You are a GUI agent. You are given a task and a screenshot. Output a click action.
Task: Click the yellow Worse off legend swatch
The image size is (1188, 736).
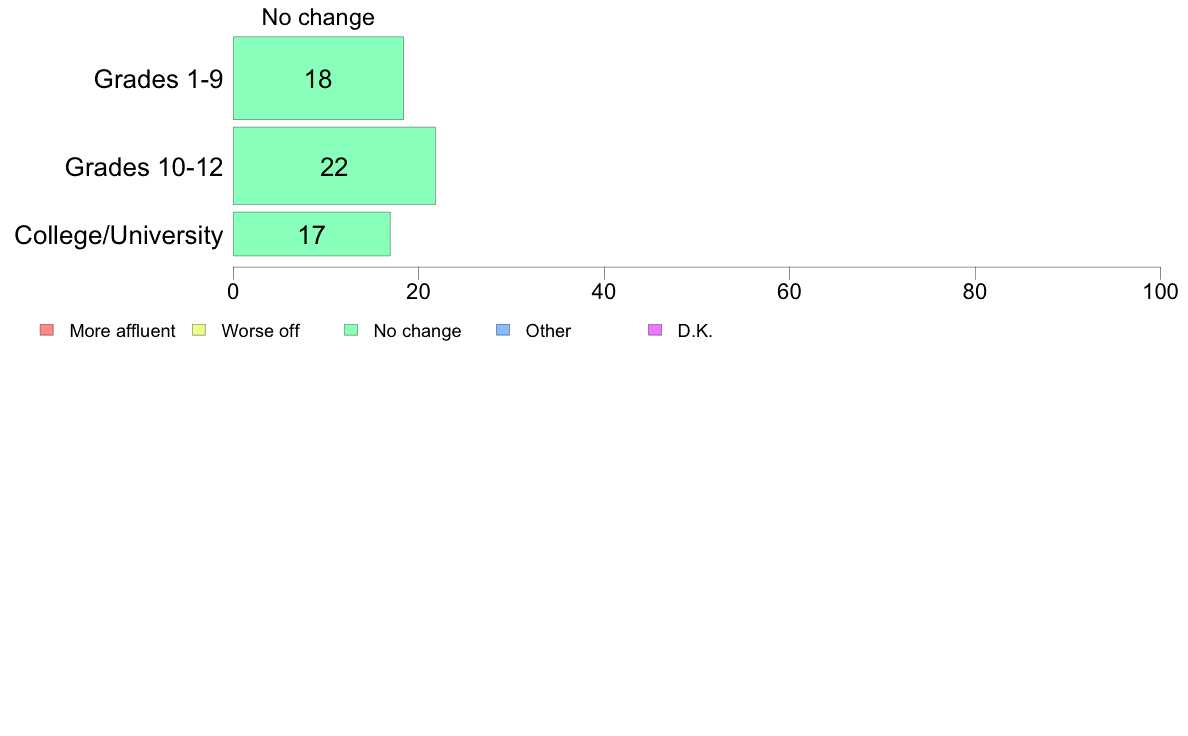[x=199, y=330]
